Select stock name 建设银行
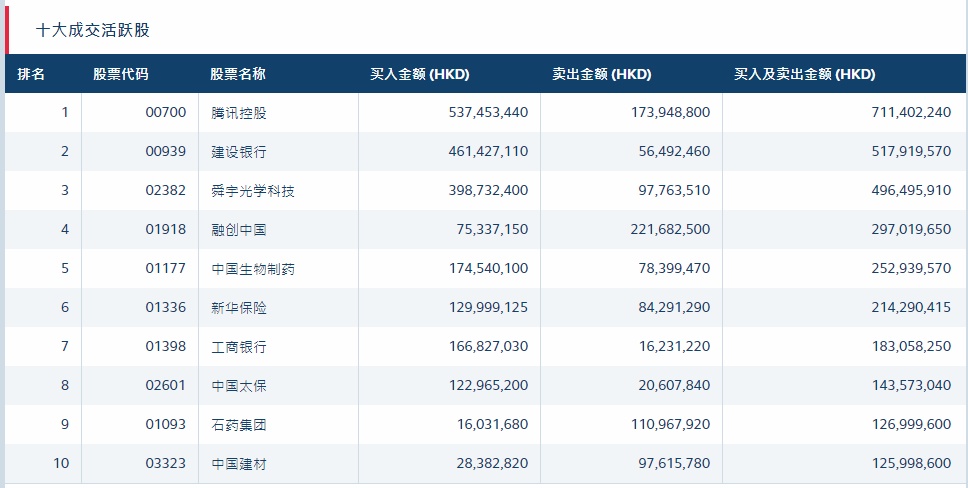The image size is (968, 488). click(x=239, y=152)
